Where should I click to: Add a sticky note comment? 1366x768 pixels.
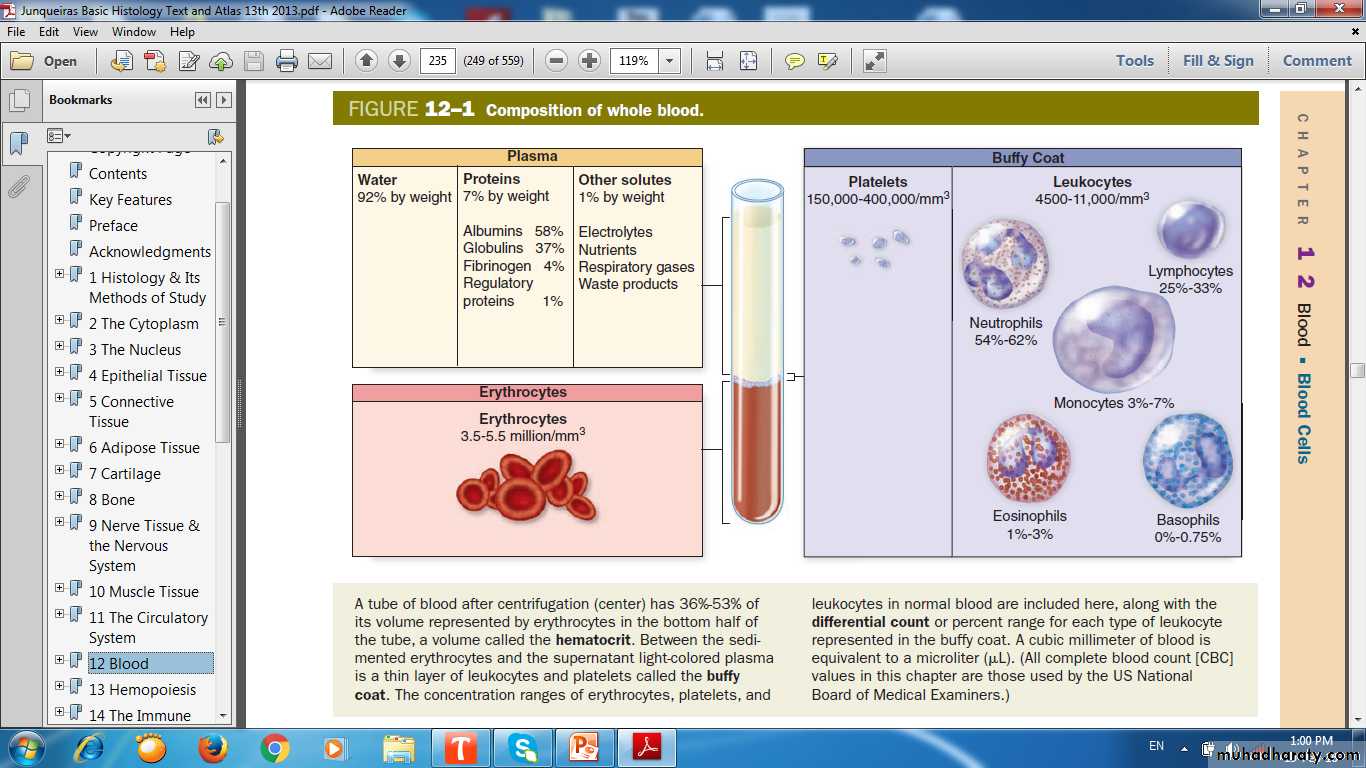point(794,61)
